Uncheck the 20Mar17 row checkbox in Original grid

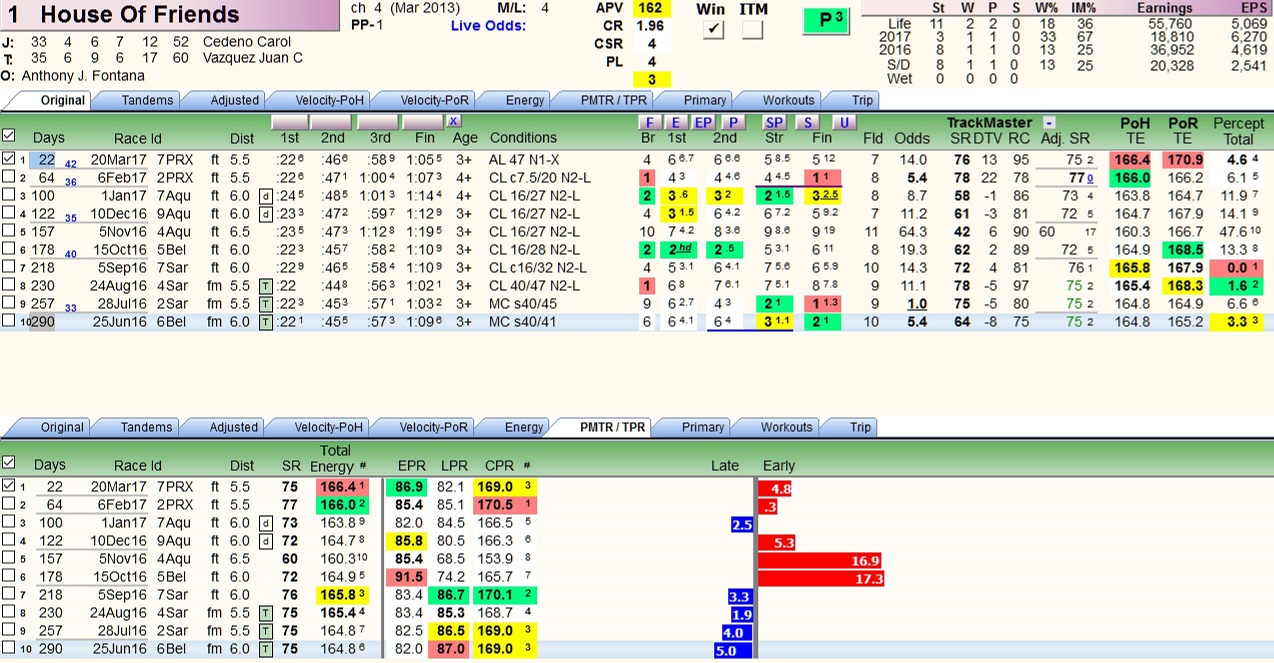click(x=9, y=159)
